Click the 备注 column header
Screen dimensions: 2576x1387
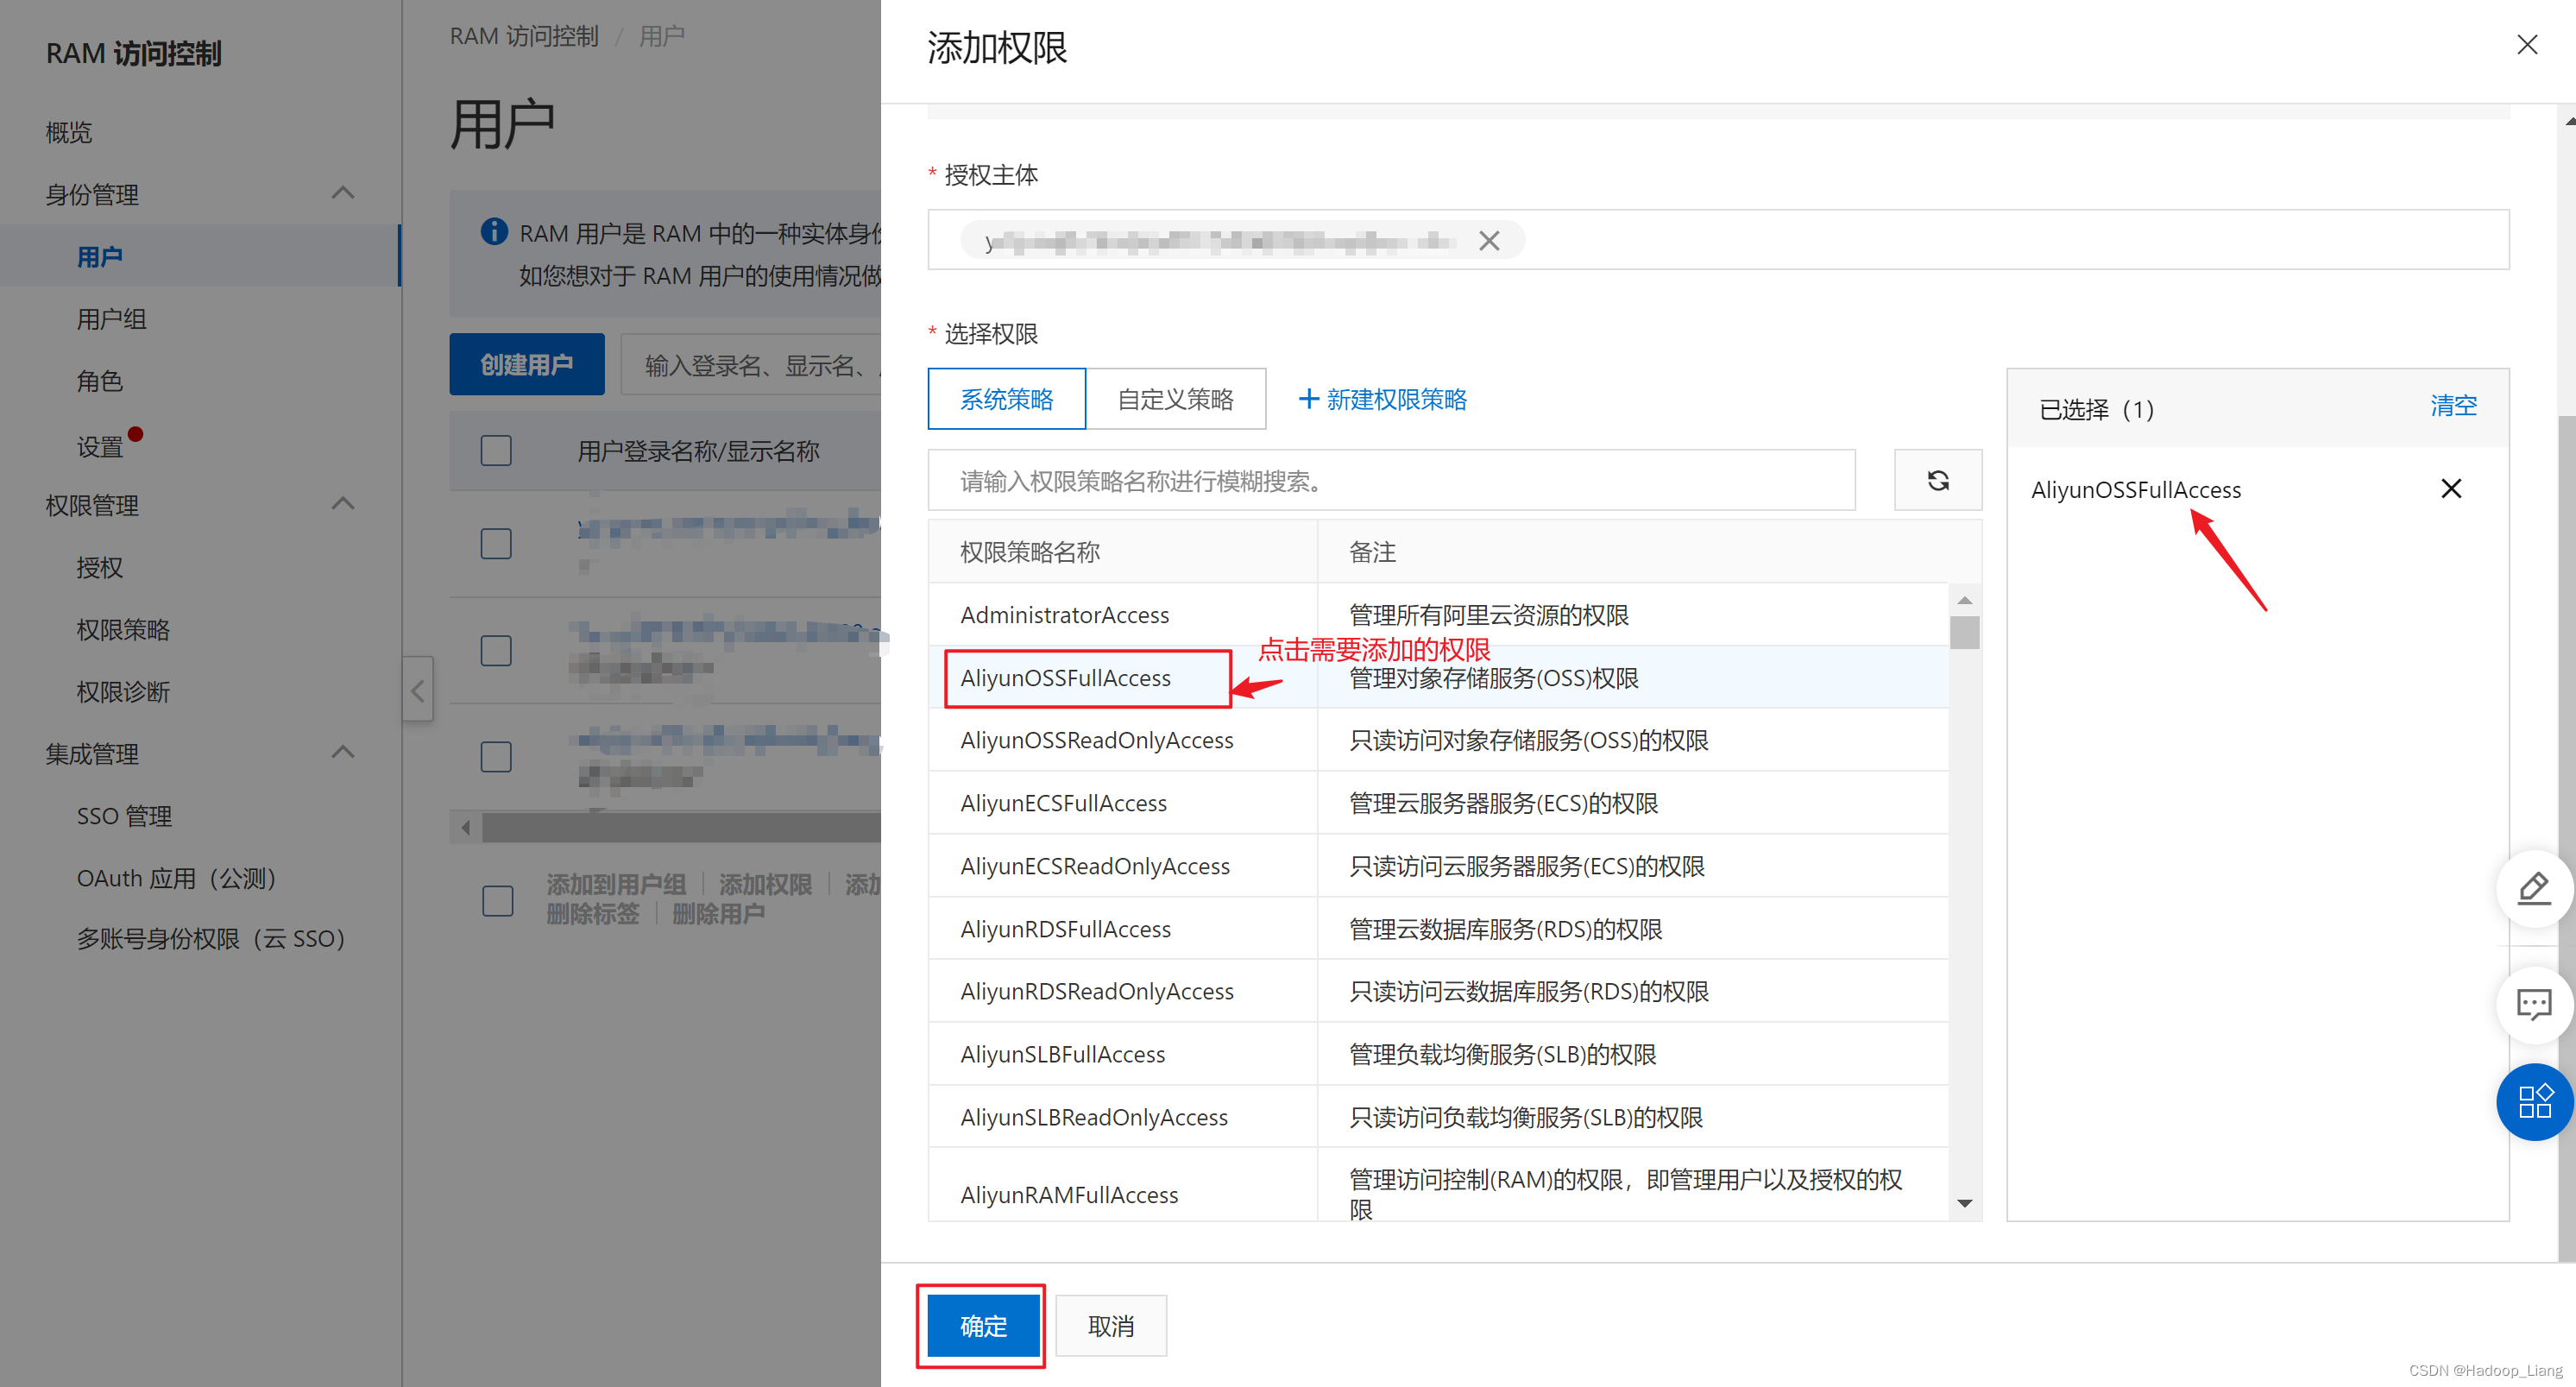[x=1372, y=552]
